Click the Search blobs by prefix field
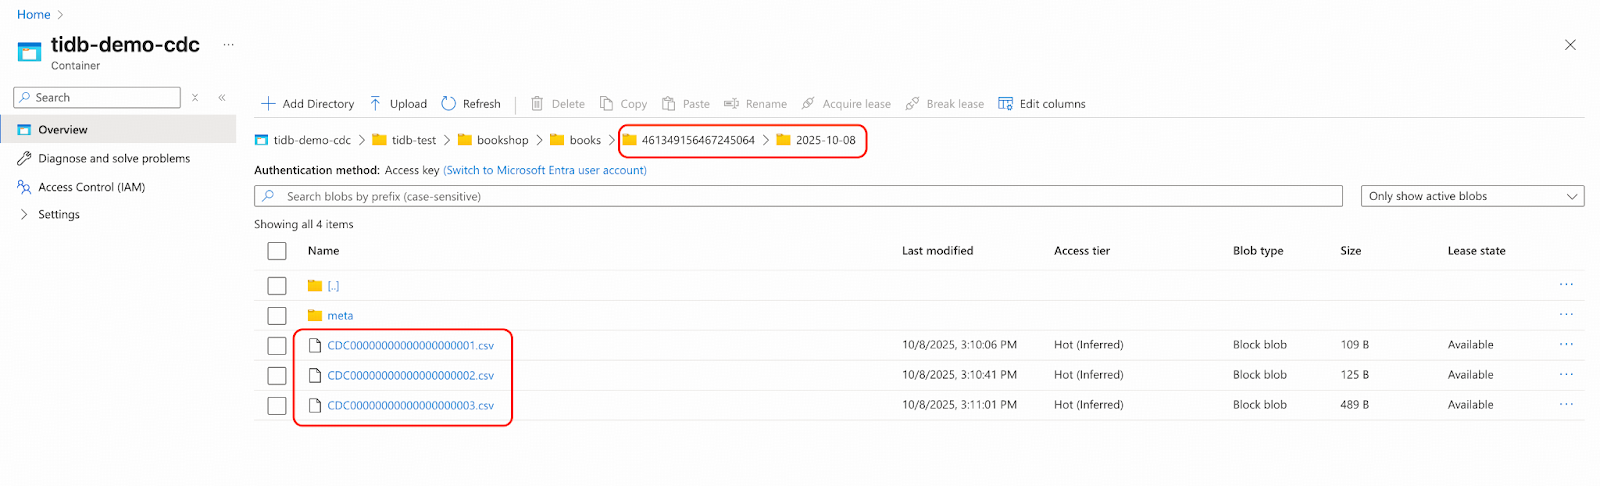 pos(800,197)
